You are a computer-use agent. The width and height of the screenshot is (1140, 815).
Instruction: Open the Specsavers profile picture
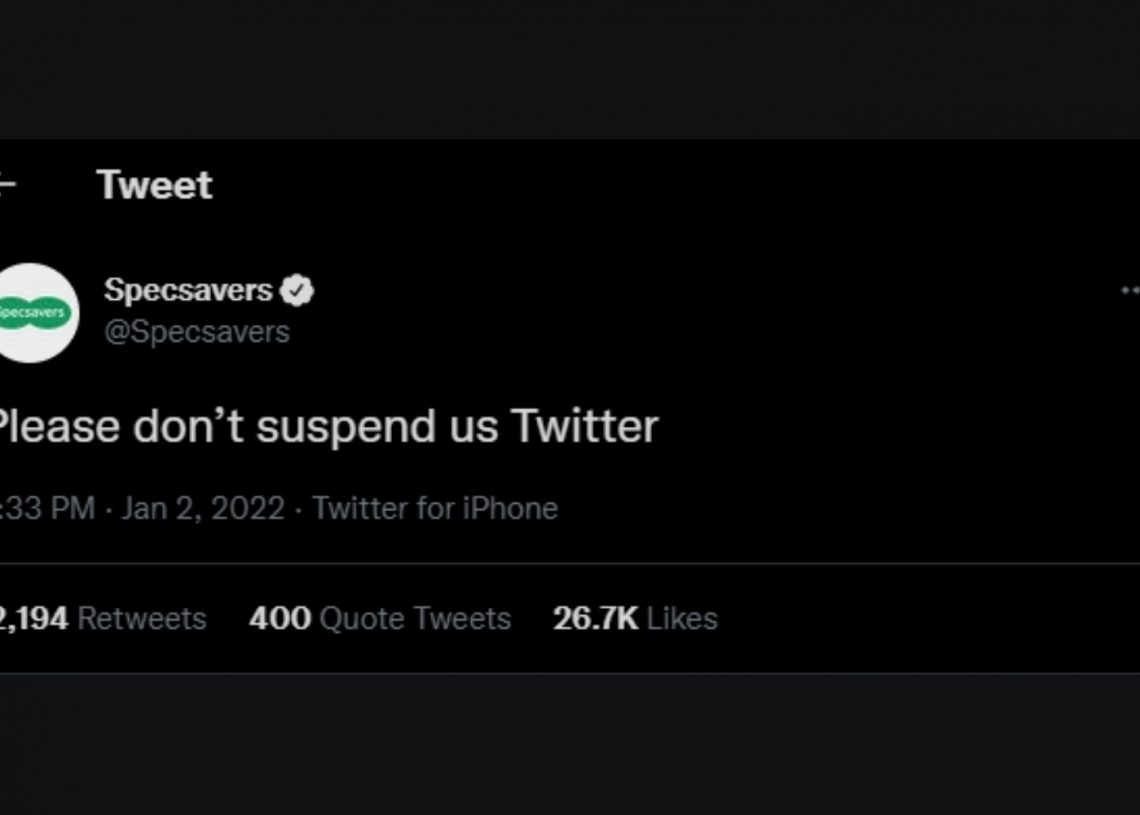coord(38,313)
